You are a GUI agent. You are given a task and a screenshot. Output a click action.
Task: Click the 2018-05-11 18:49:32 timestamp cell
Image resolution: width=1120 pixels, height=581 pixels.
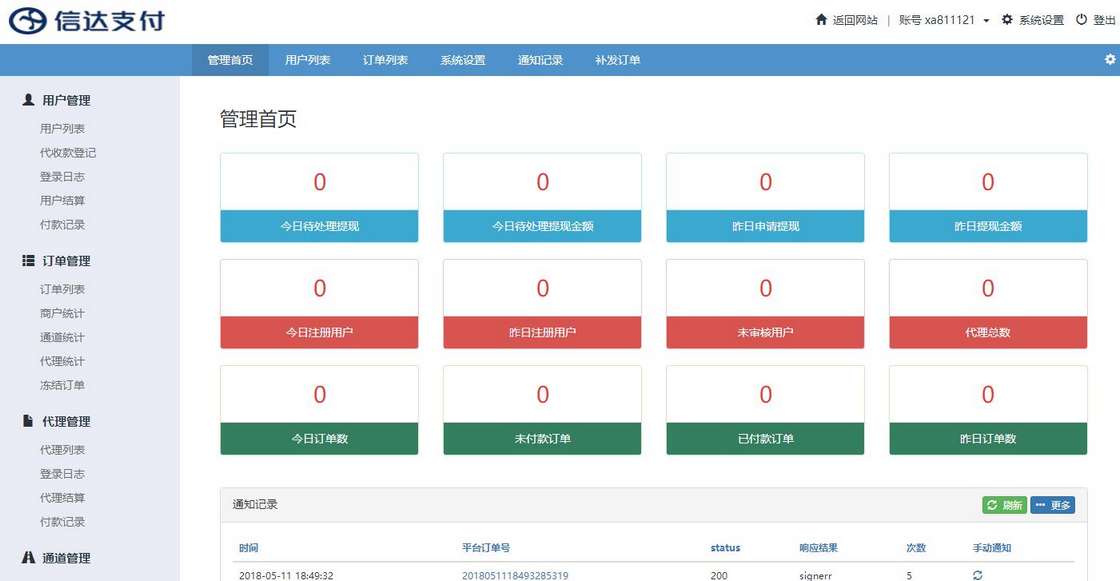click(x=286, y=575)
